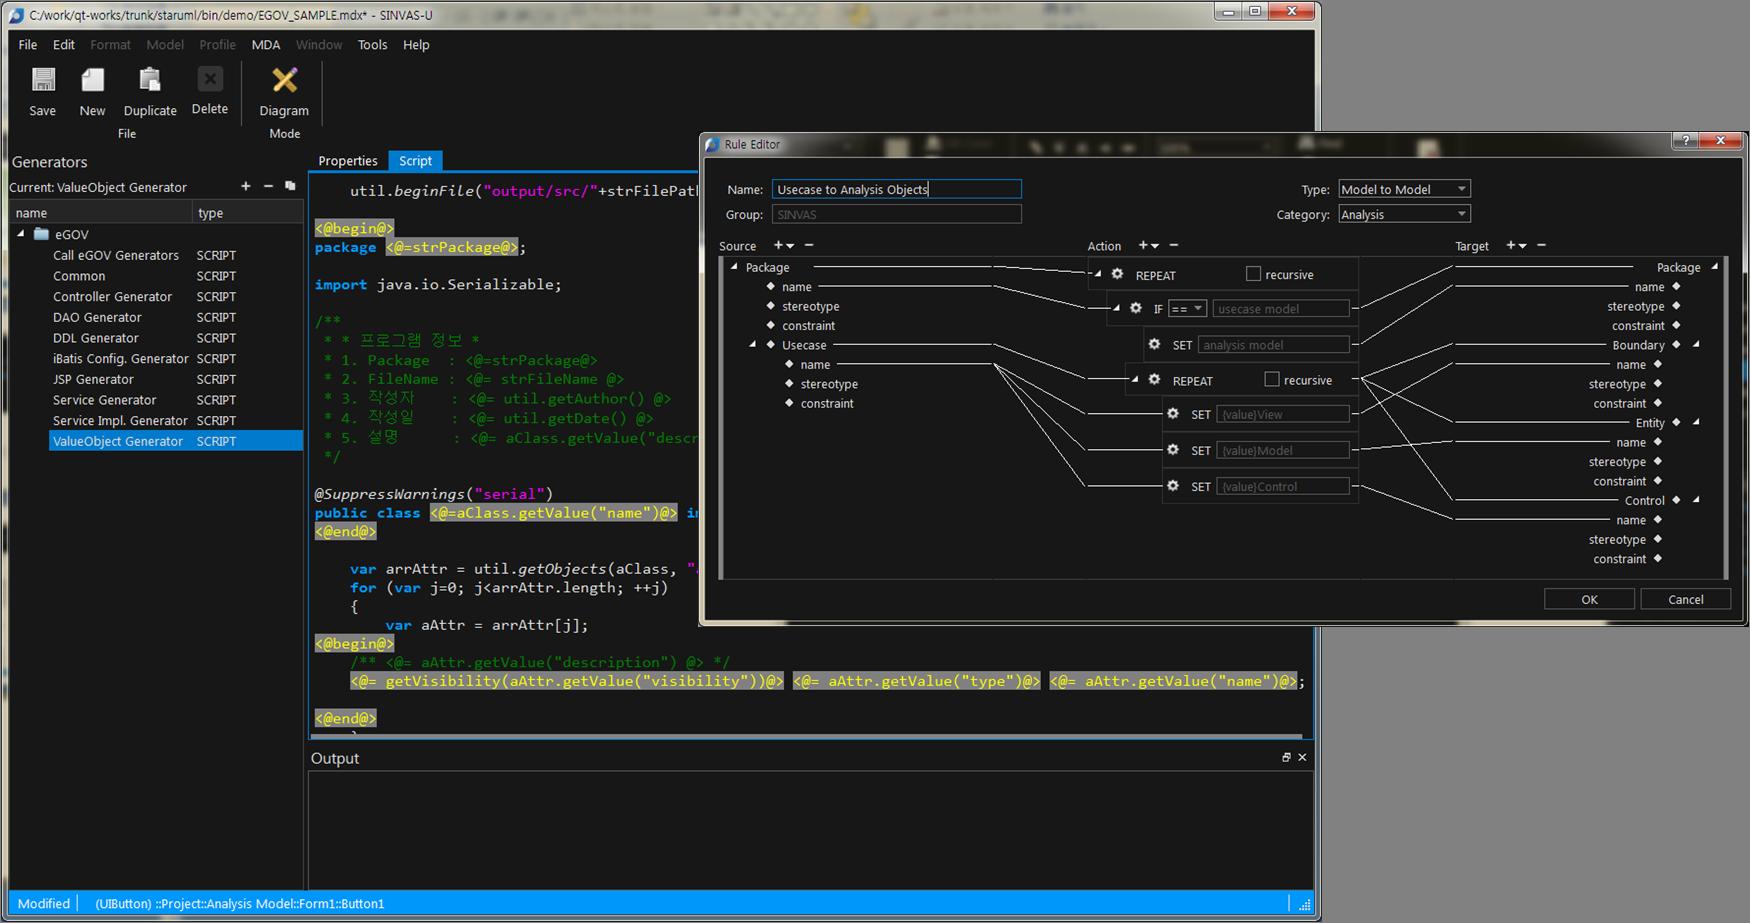The width and height of the screenshot is (1750, 923).
Task: Open settings gear of the IF action
Action: pyautogui.click(x=1136, y=308)
